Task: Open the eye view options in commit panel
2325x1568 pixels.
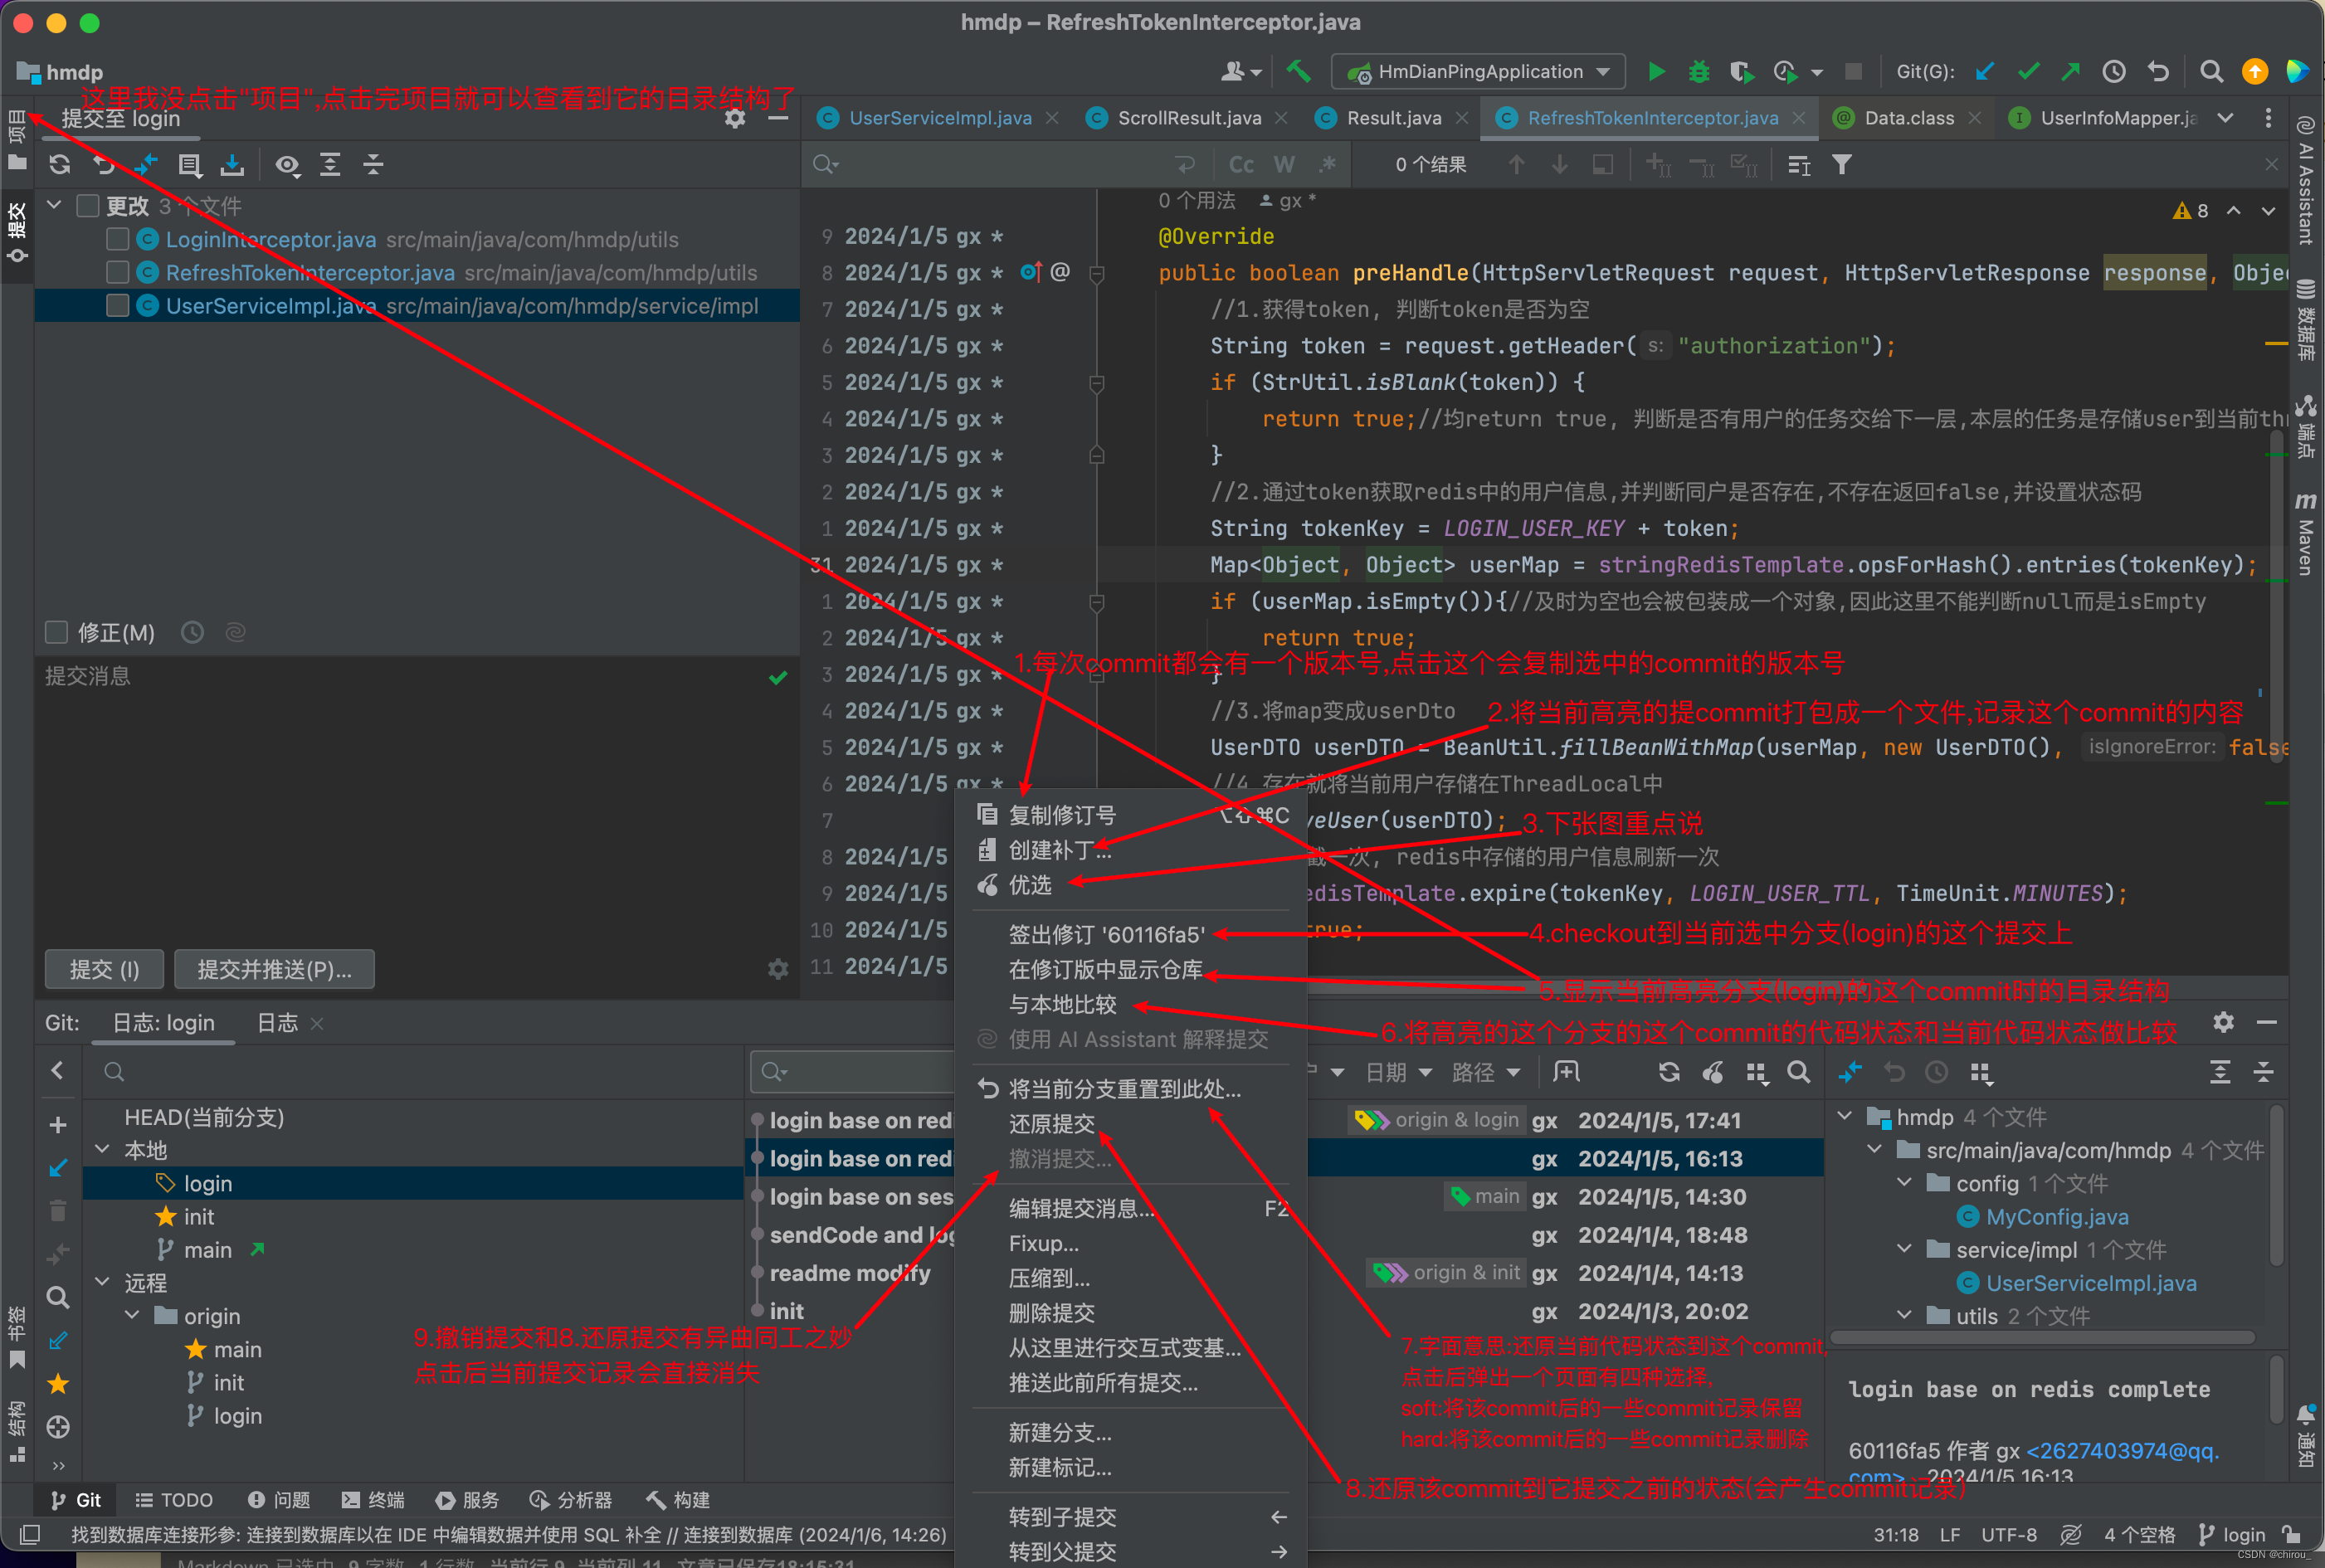Action: pyautogui.click(x=288, y=165)
